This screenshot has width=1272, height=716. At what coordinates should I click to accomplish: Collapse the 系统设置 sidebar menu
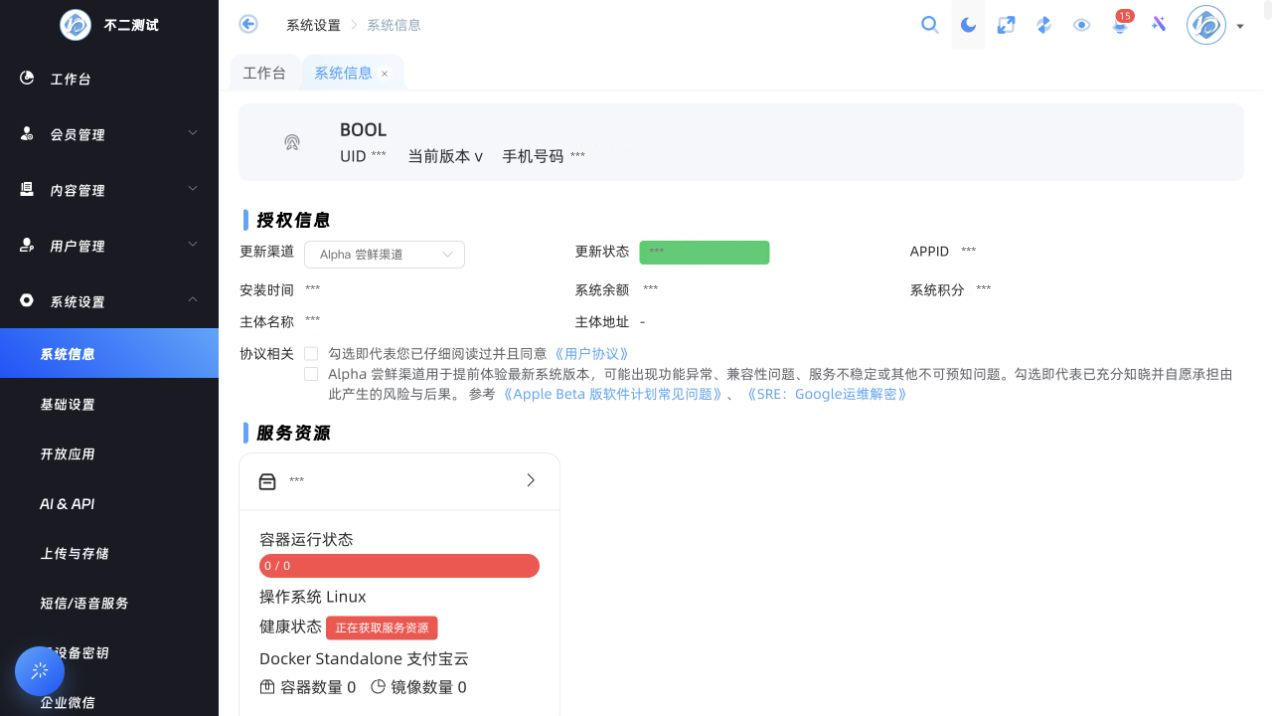(109, 301)
